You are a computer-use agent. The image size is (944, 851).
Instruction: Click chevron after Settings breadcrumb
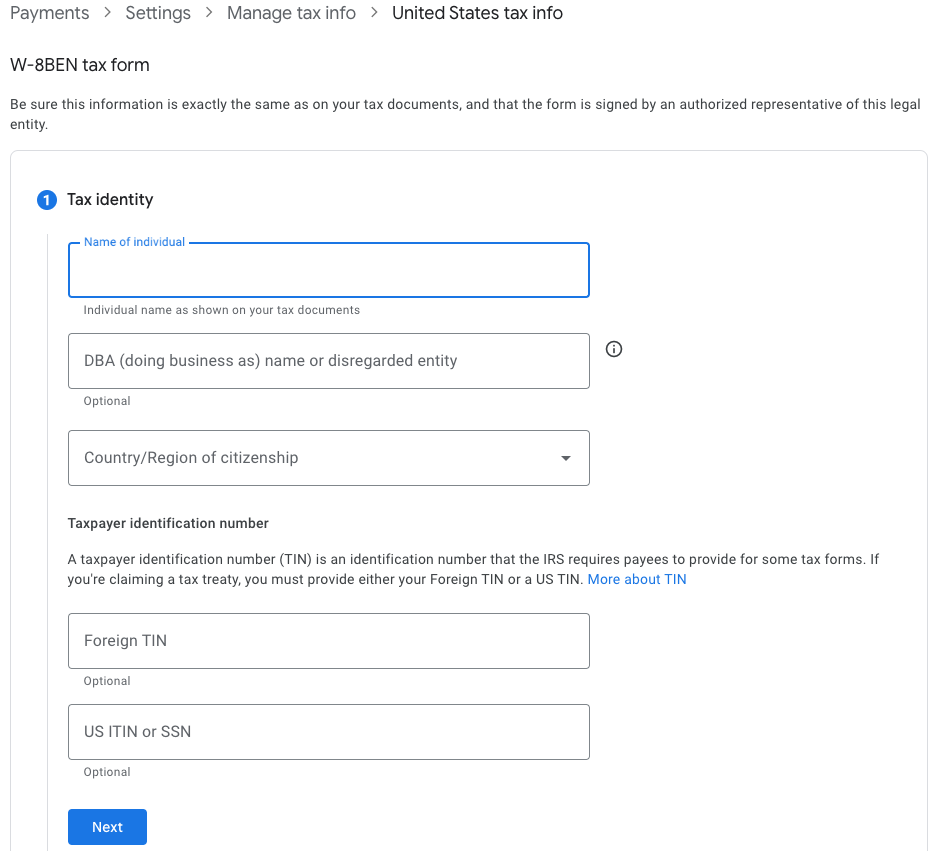click(x=209, y=13)
